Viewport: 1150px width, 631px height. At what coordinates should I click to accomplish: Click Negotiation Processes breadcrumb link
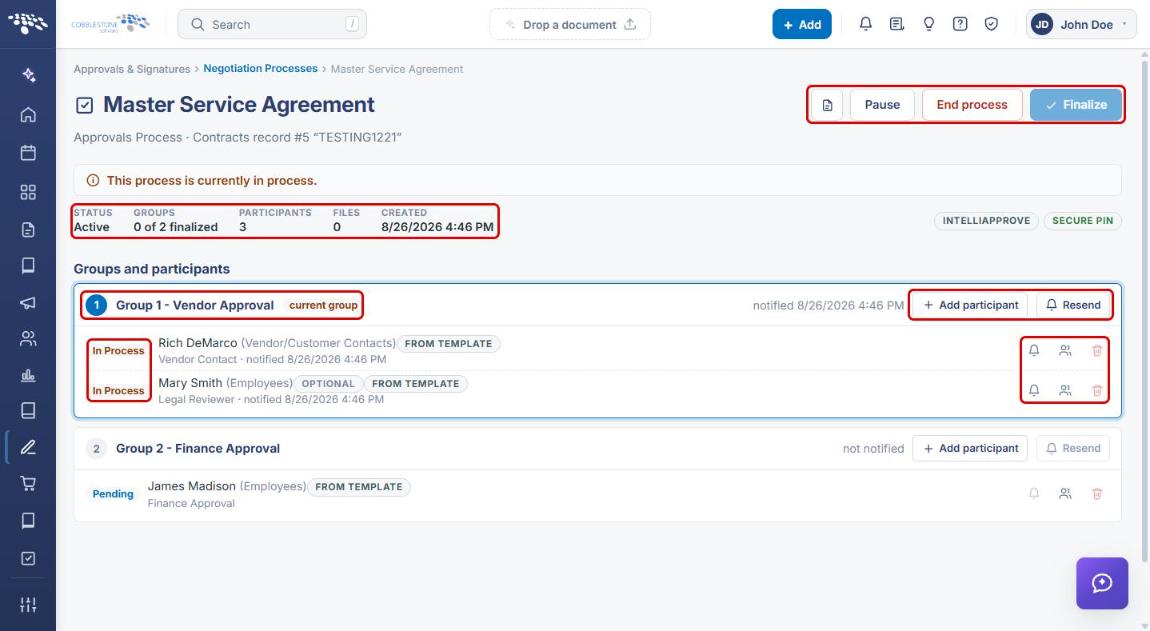click(260, 68)
